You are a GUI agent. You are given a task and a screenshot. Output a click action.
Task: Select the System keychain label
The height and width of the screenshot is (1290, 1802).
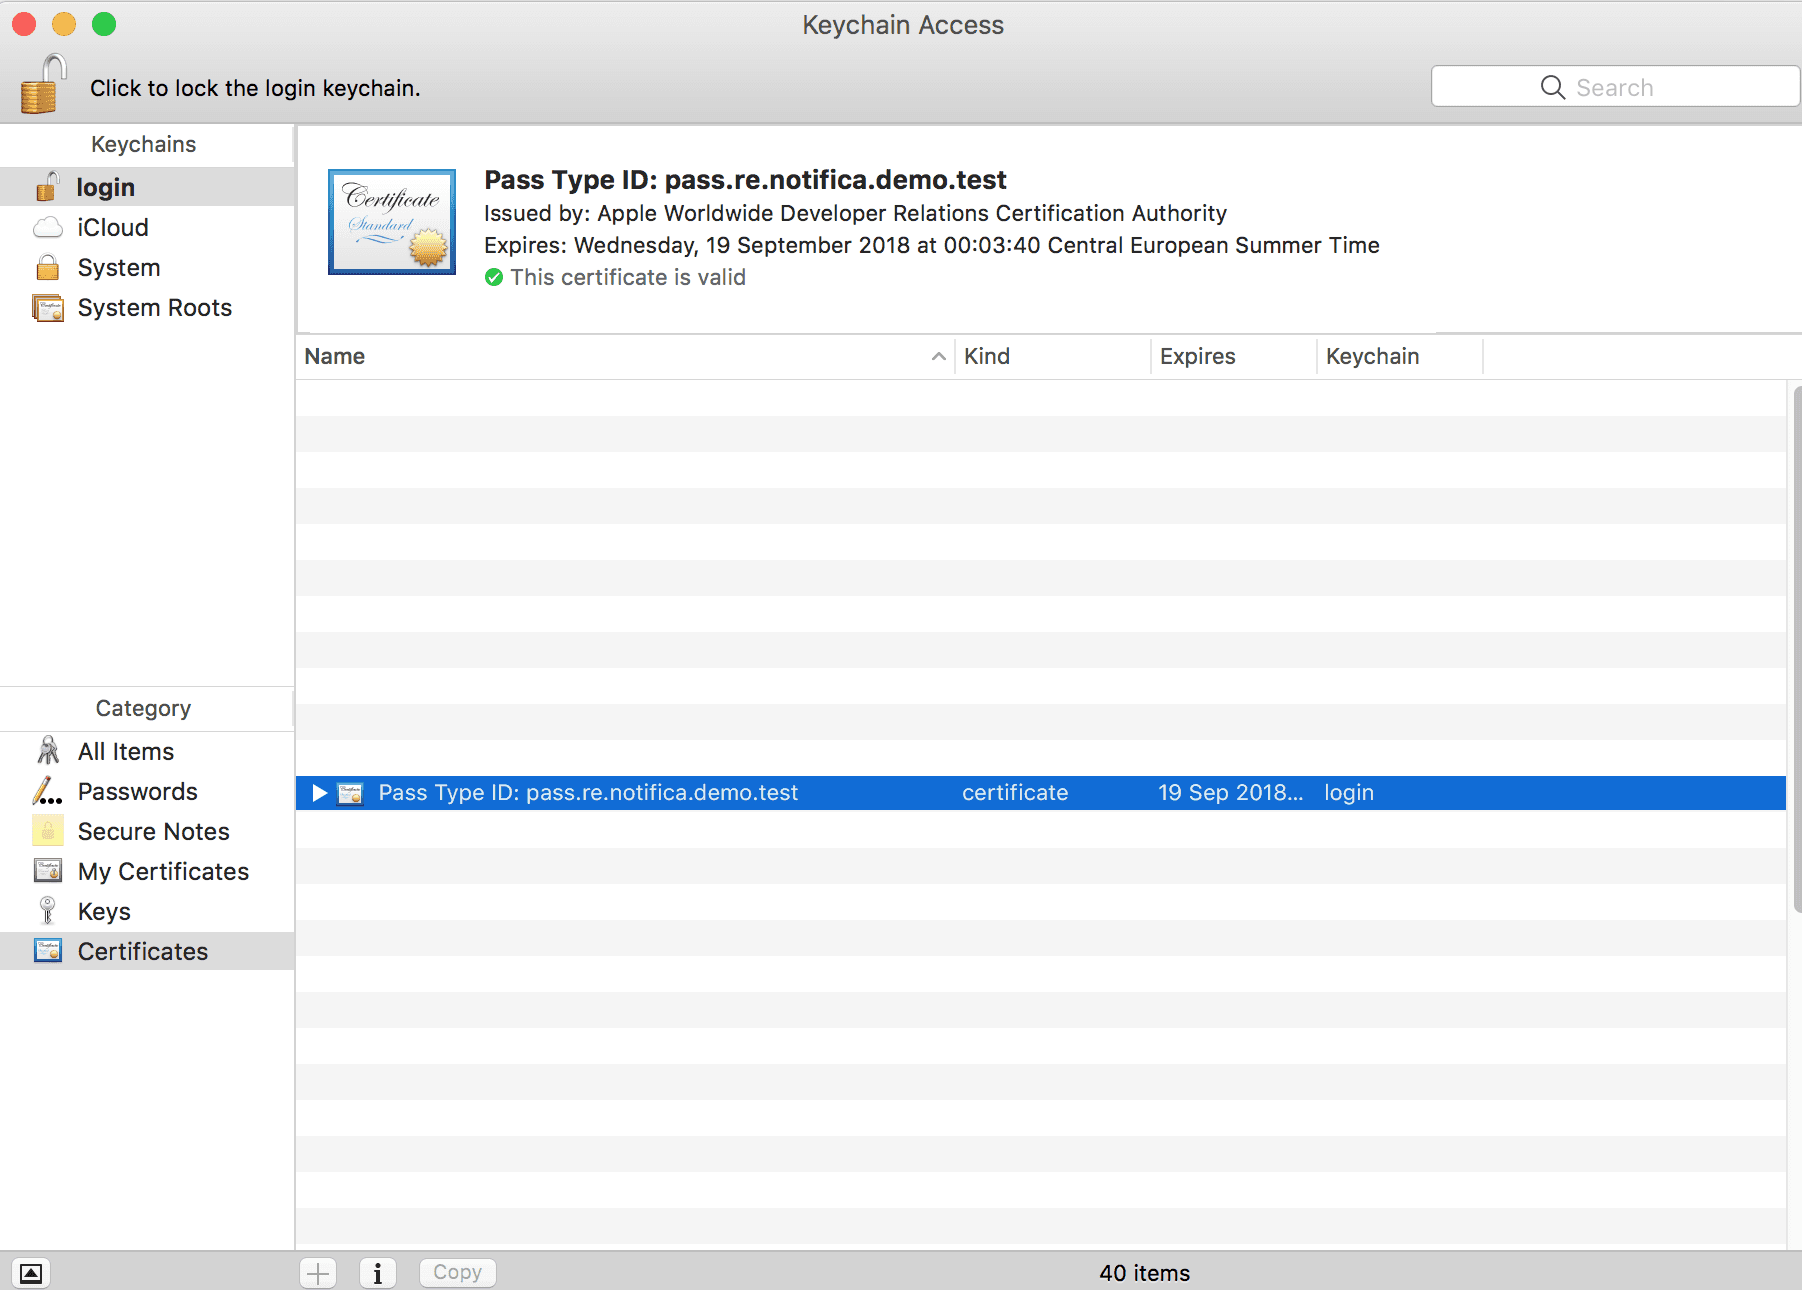pos(119,268)
